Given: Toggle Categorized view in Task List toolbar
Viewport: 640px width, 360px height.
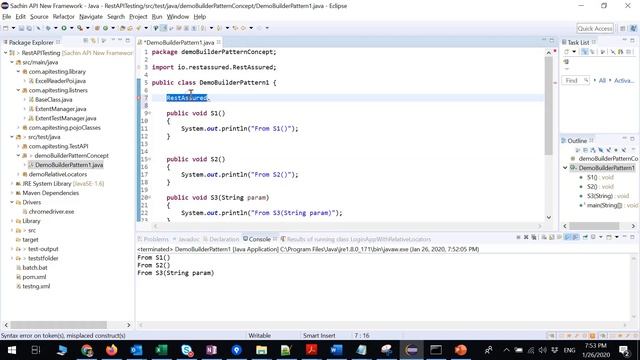Looking at the screenshot, I should pos(584,52).
